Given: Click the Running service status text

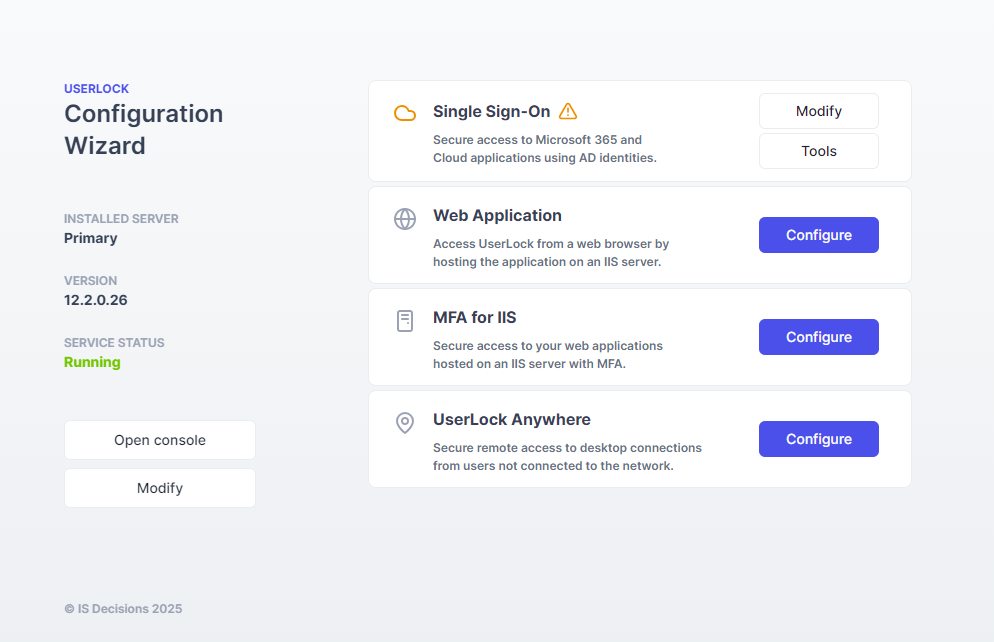Looking at the screenshot, I should point(92,362).
